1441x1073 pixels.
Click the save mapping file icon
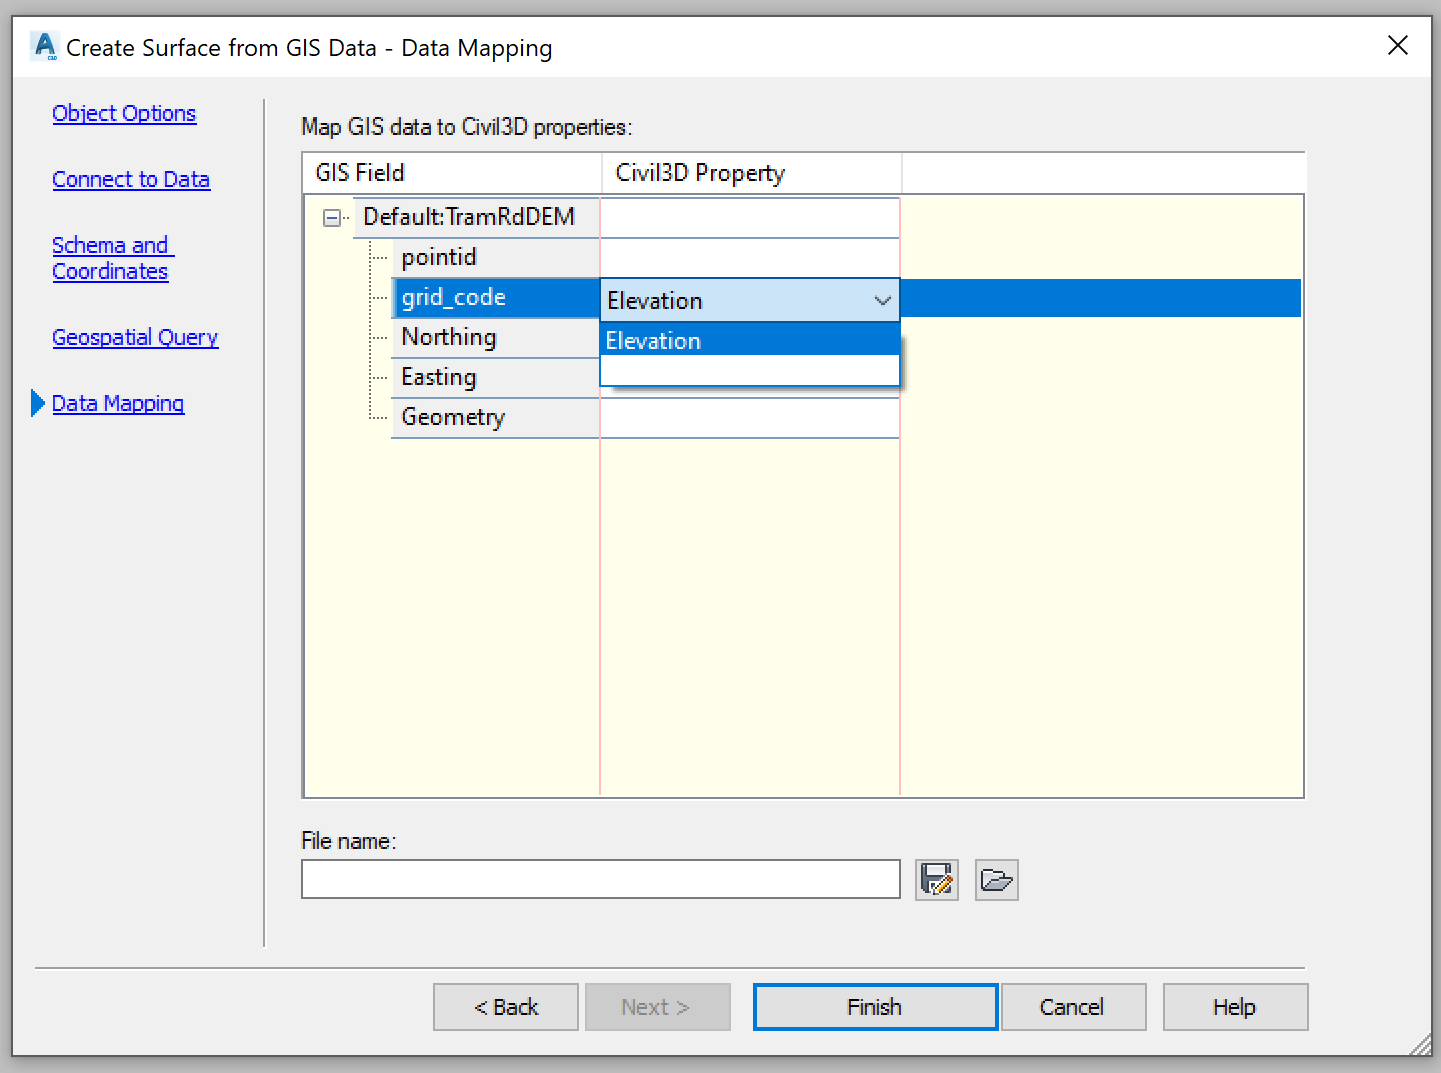936,879
